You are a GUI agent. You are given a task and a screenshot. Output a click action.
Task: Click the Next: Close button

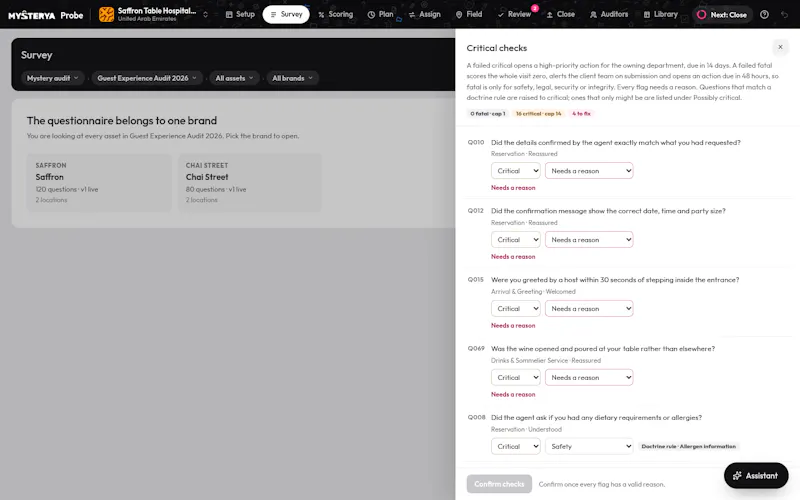click(722, 15)
